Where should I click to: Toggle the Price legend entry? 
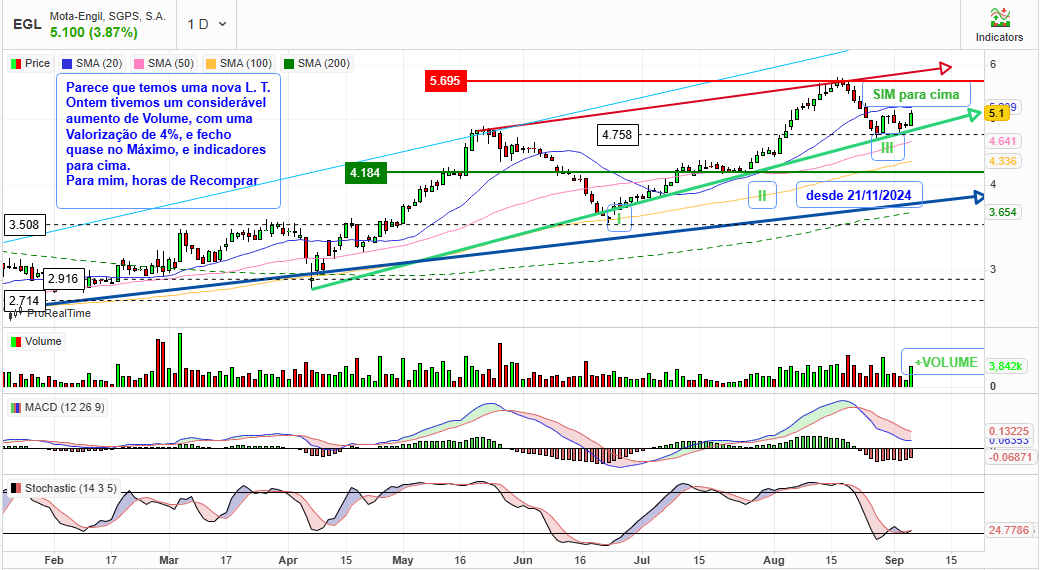pyautogui.click(x=31, y=64)
